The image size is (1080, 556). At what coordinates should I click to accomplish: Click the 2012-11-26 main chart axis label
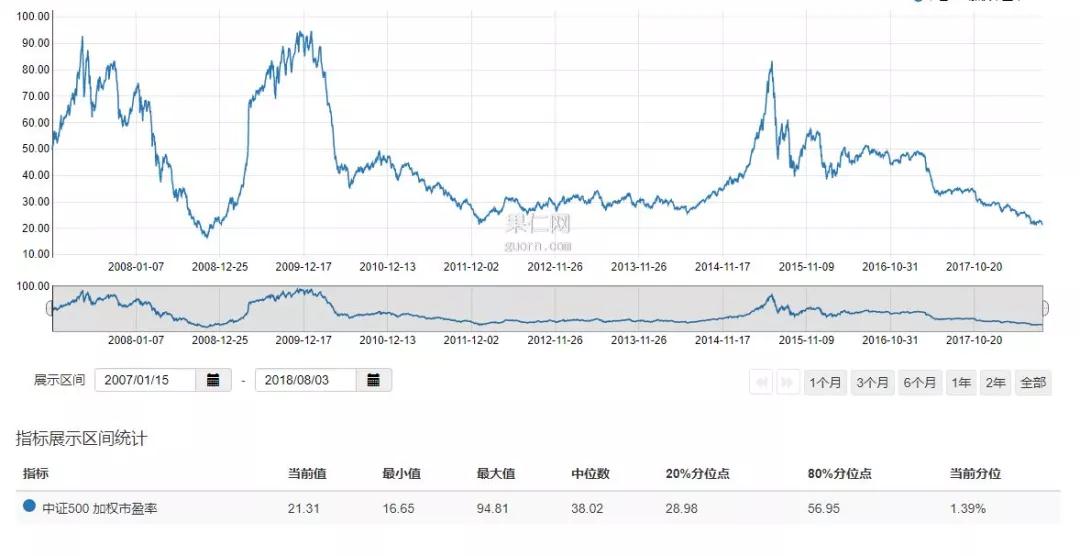coord(555,267)
